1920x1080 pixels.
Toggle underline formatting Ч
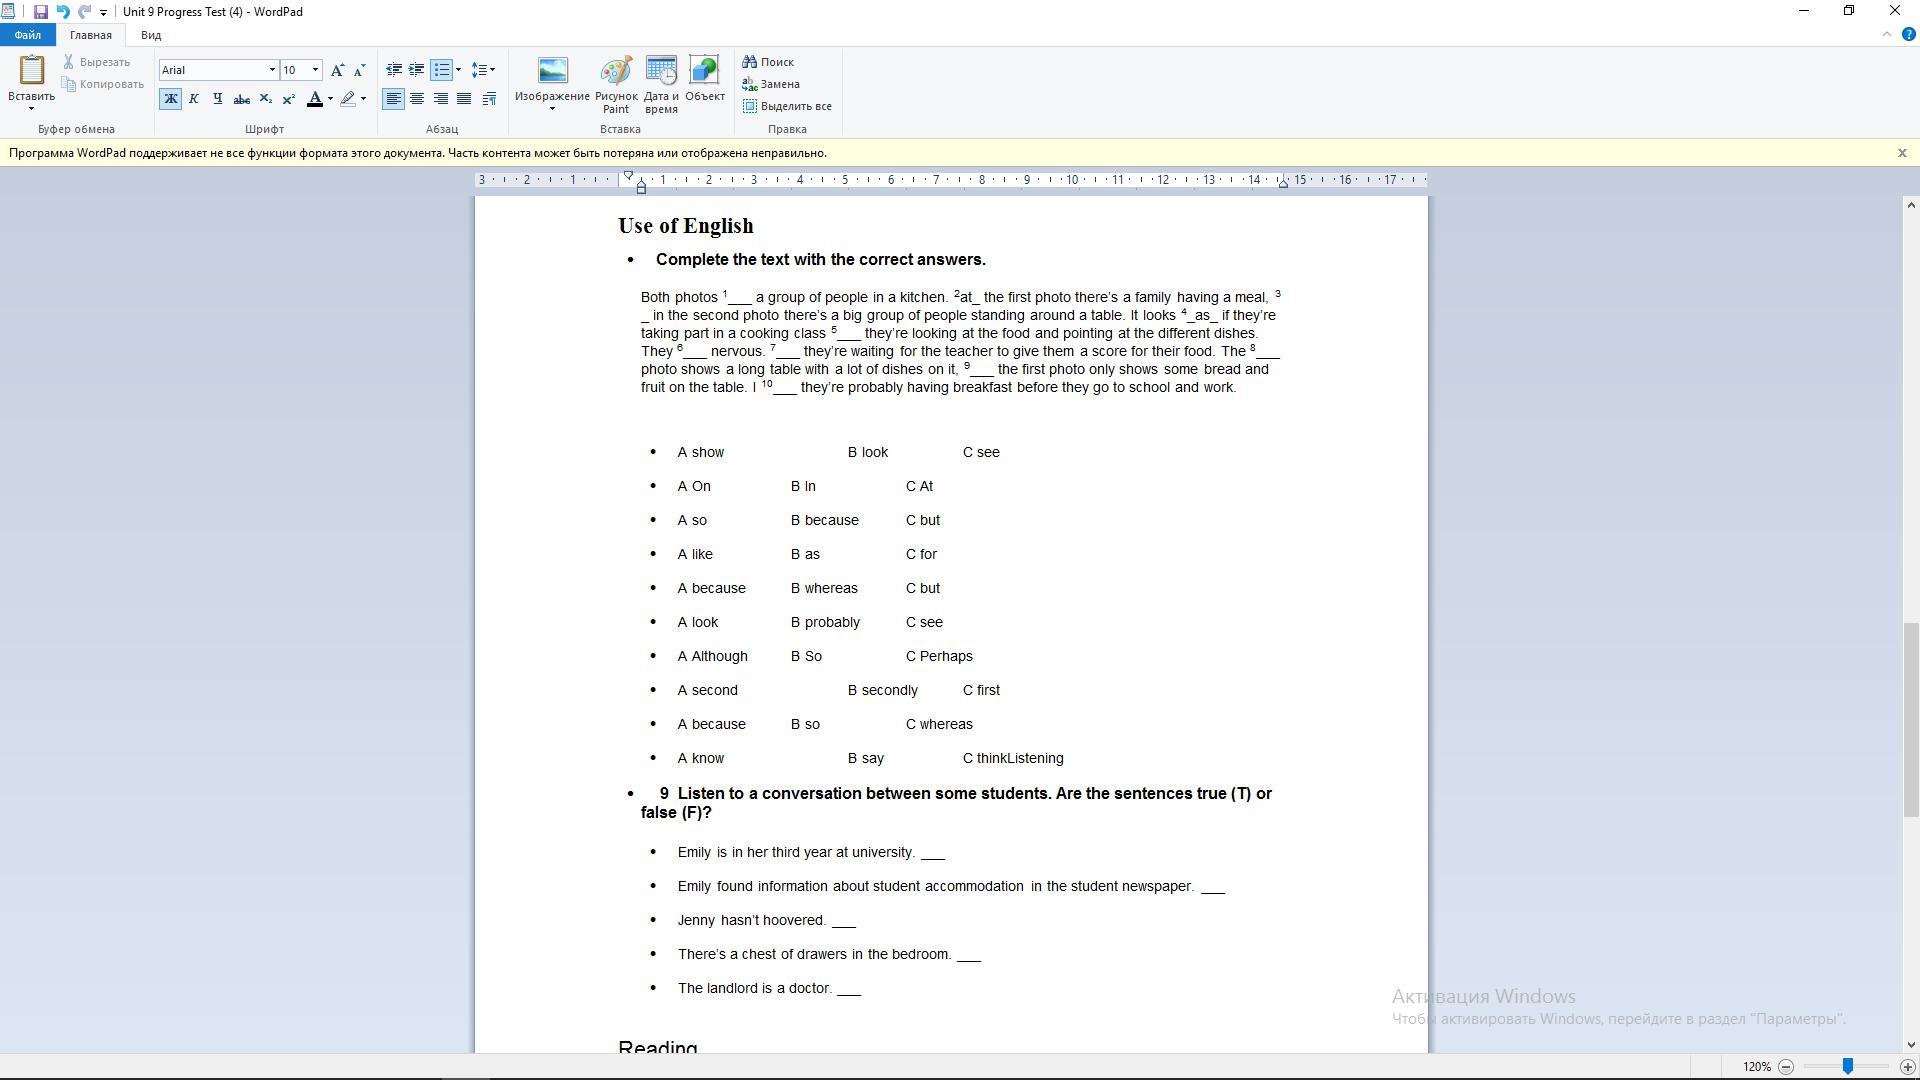(x=217, y=99)
